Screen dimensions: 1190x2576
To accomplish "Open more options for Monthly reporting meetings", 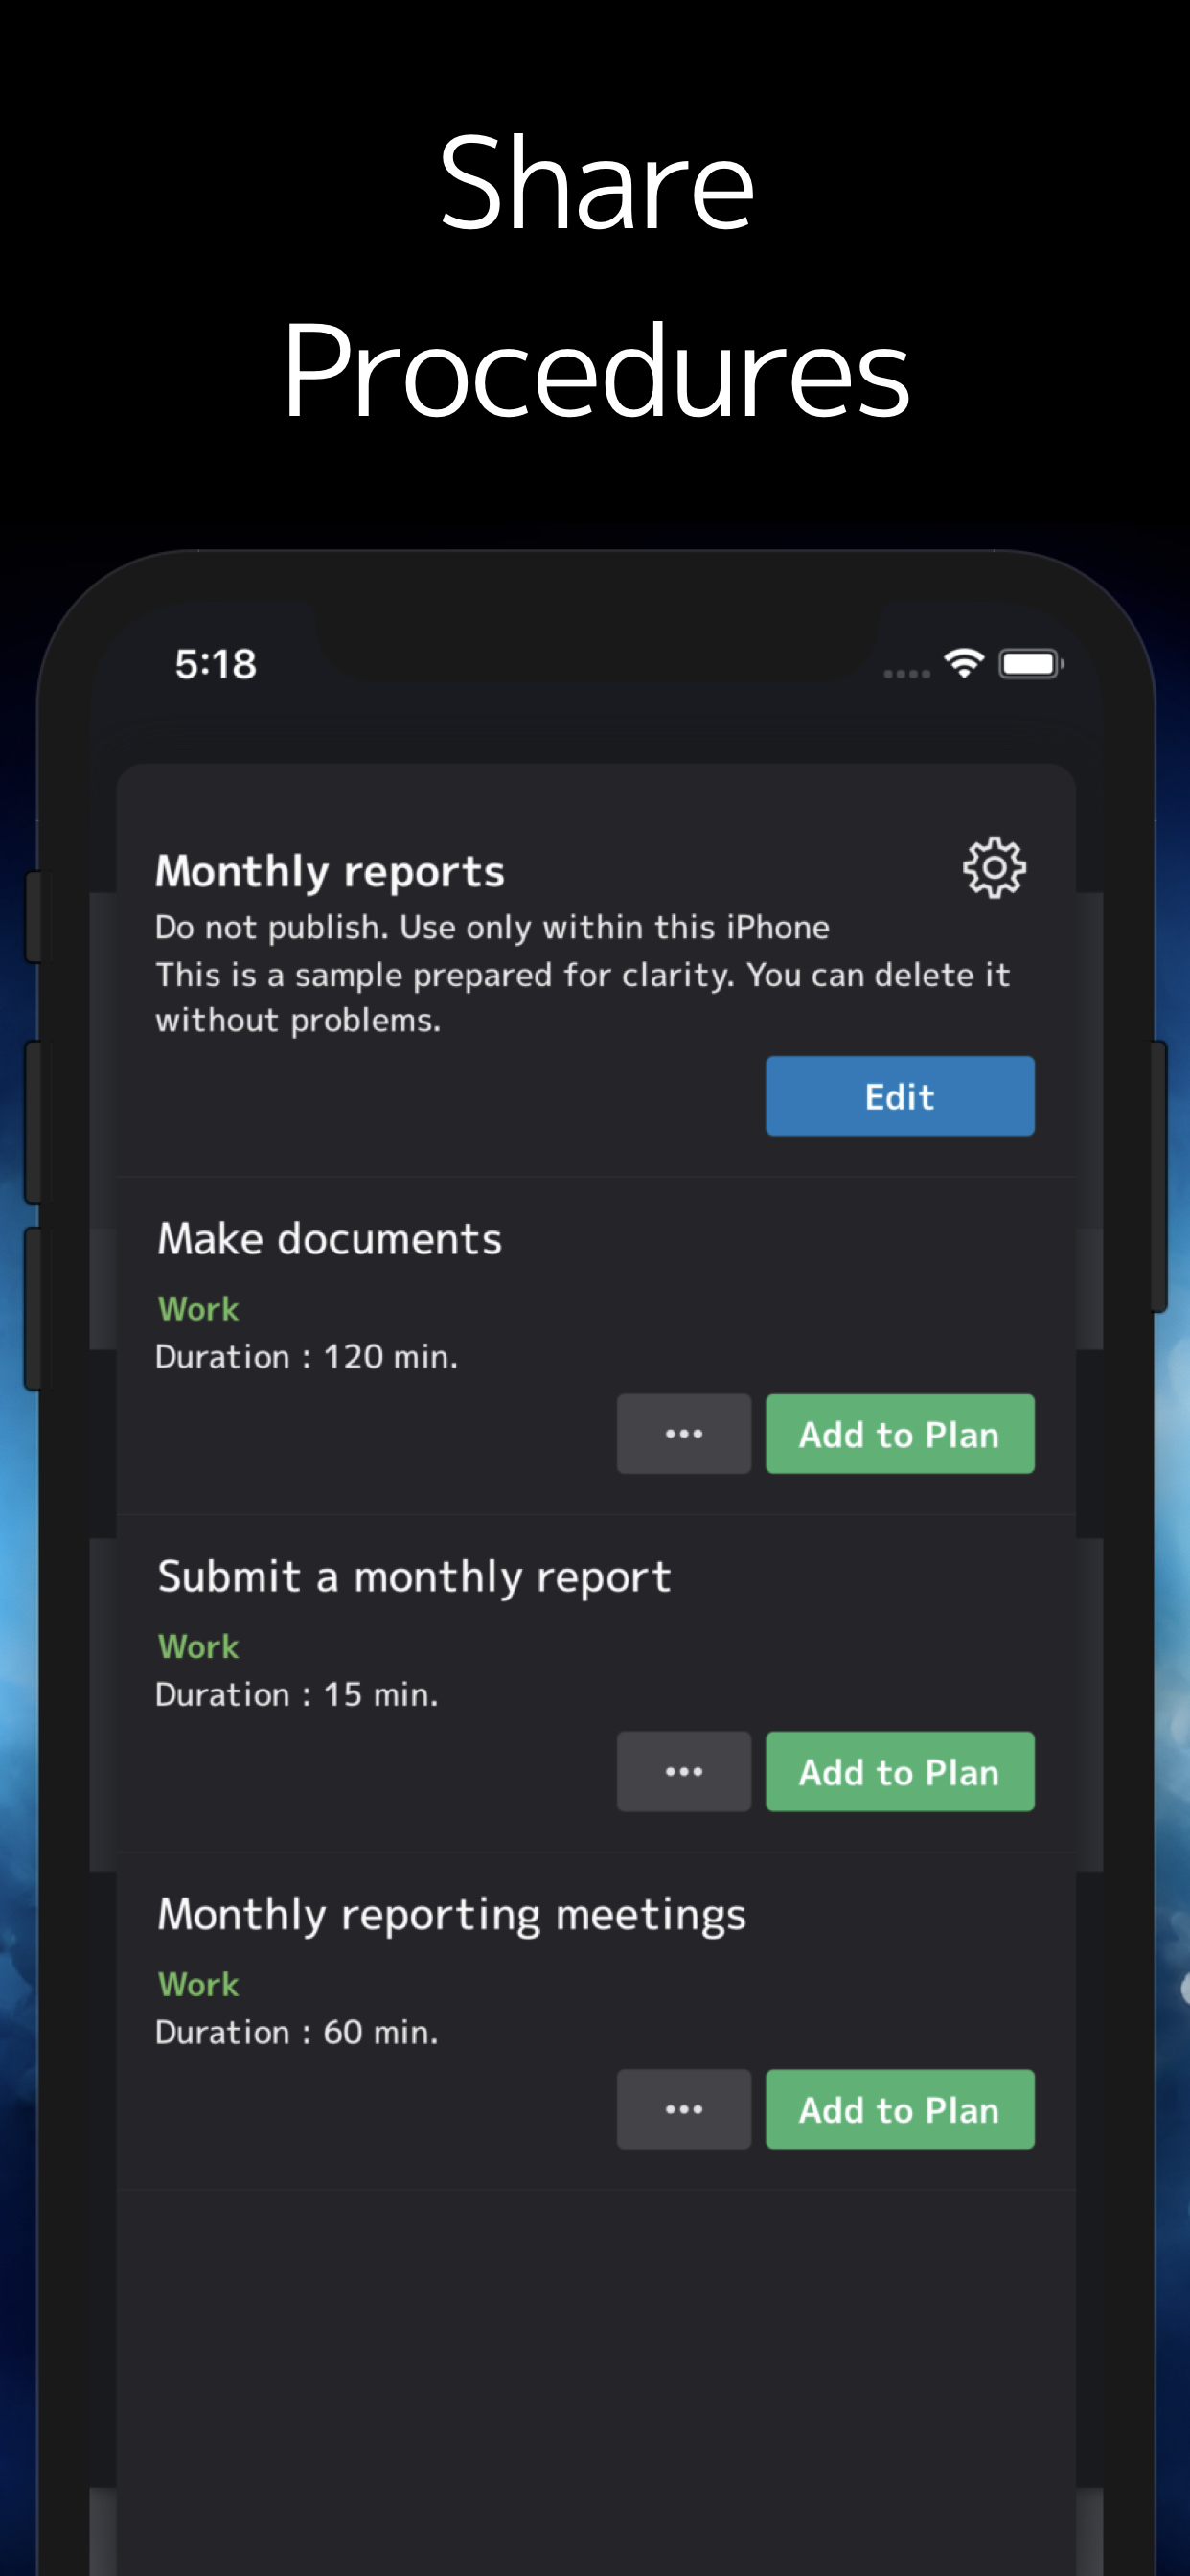I will coord(683,2109).
